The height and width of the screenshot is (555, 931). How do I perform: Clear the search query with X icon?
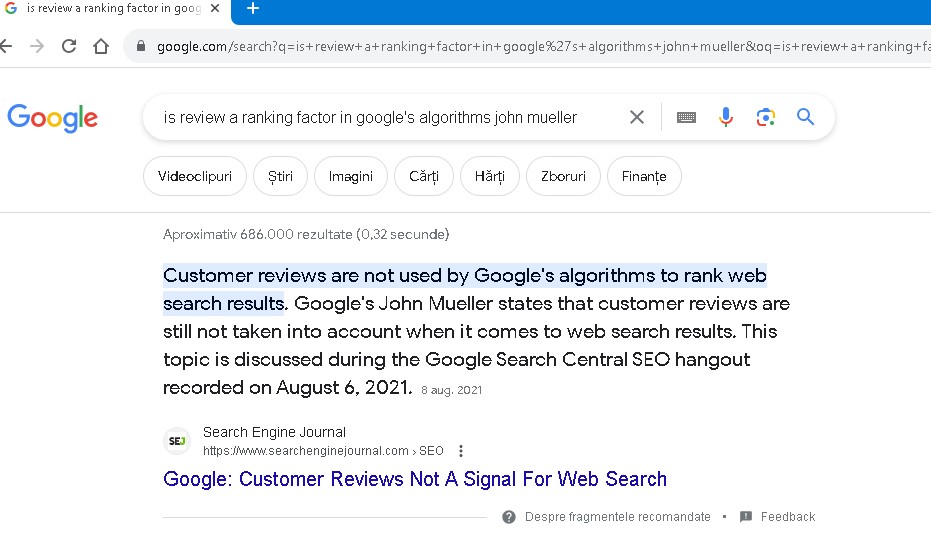(x=636, y=117)
